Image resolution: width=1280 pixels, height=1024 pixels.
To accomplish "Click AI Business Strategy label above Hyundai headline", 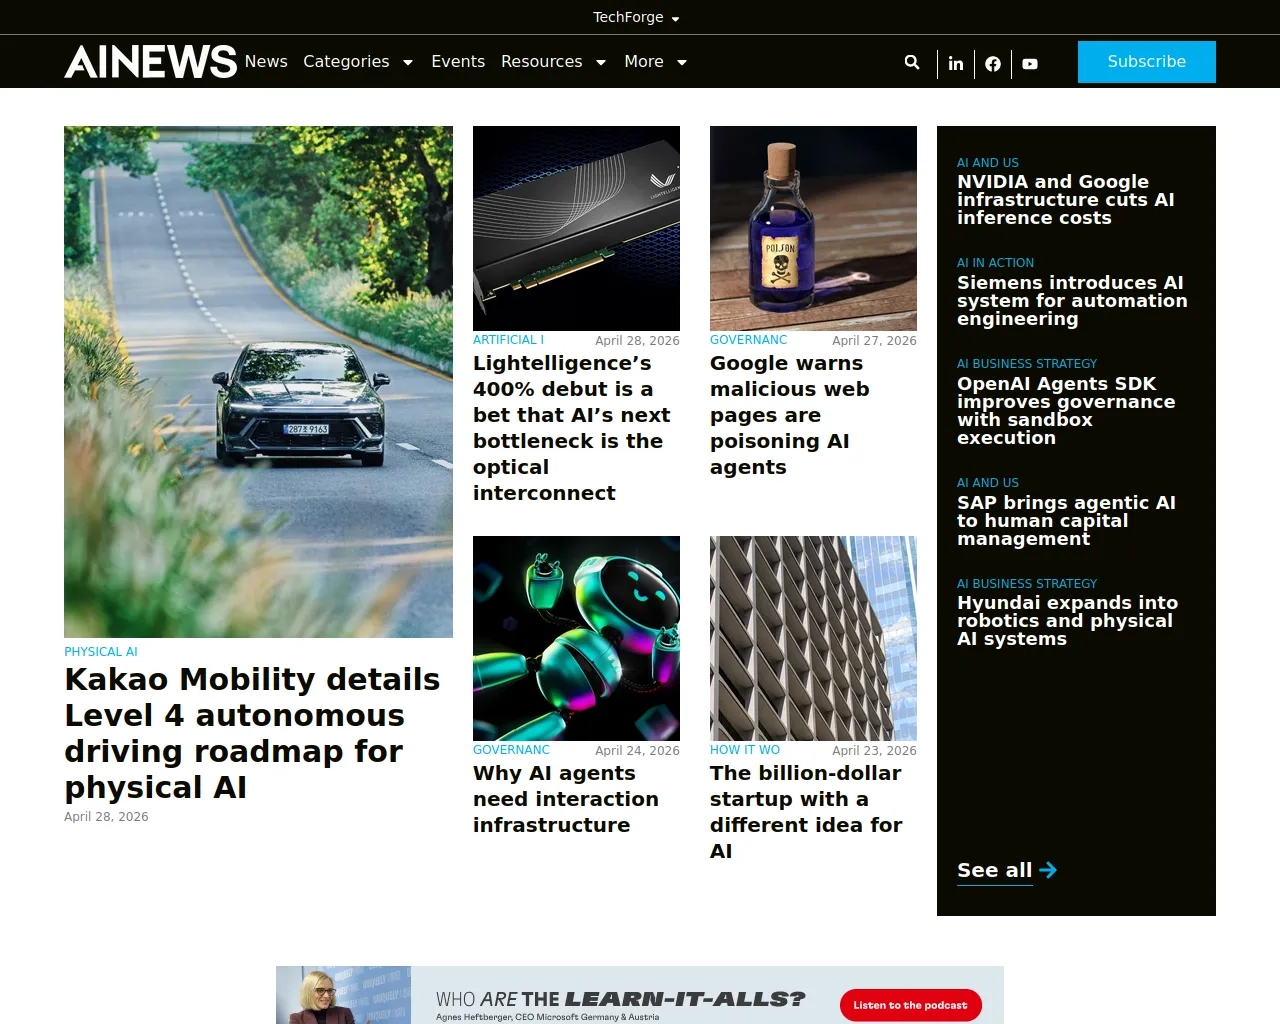I will pyautogui.click(x=1027, y=584).
